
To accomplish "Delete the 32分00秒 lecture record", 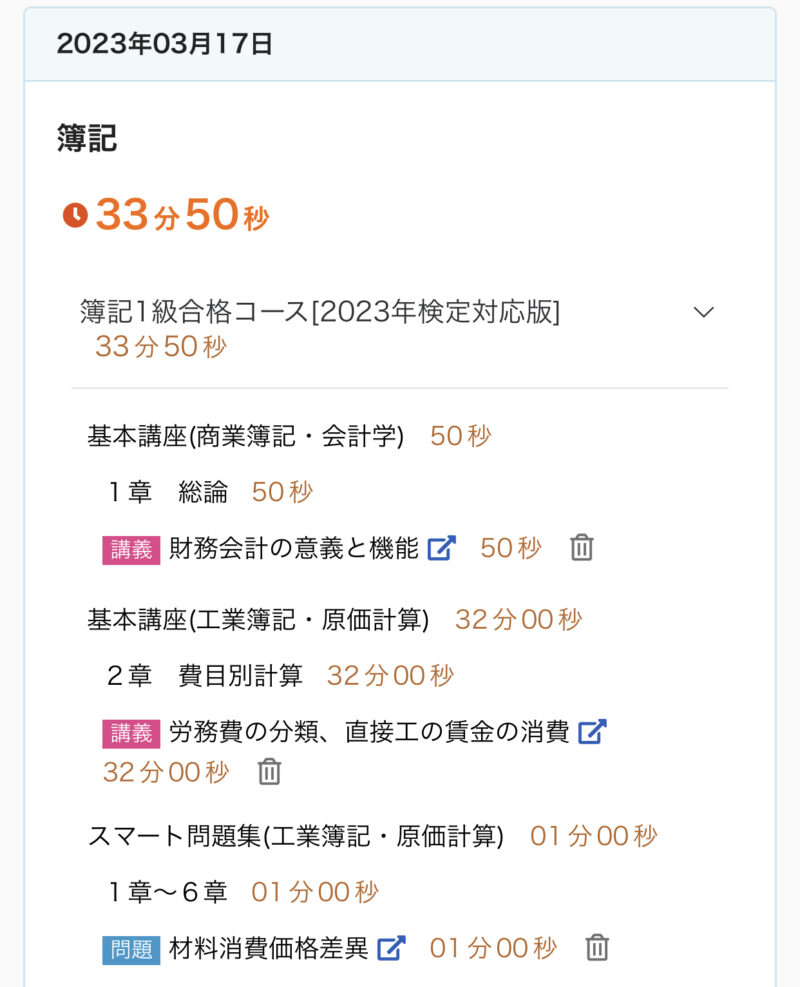I will [269, 772].
